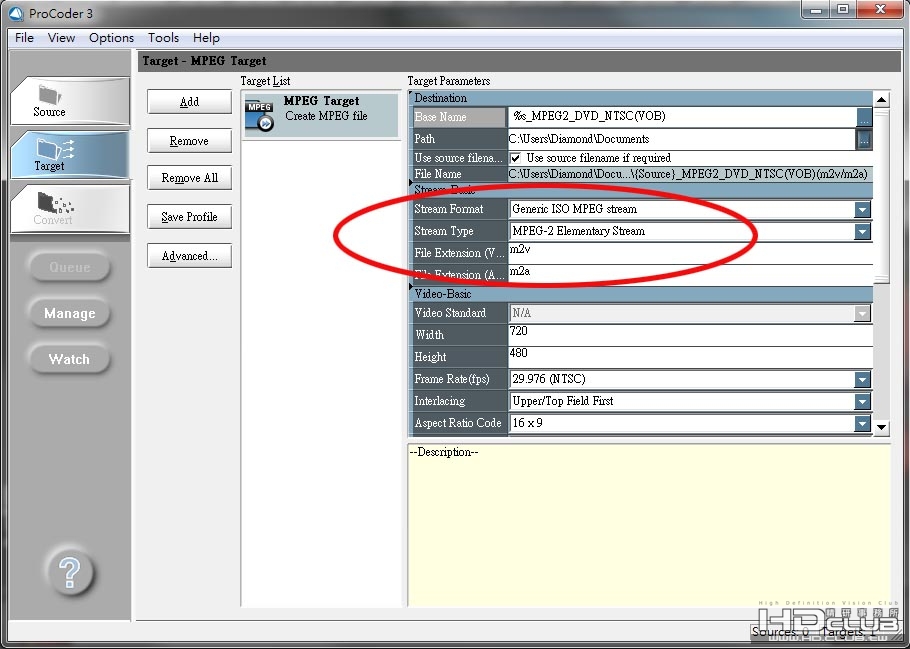Open the Convert tab
This screenshot has height=649, width=910.
click(70, 208)
